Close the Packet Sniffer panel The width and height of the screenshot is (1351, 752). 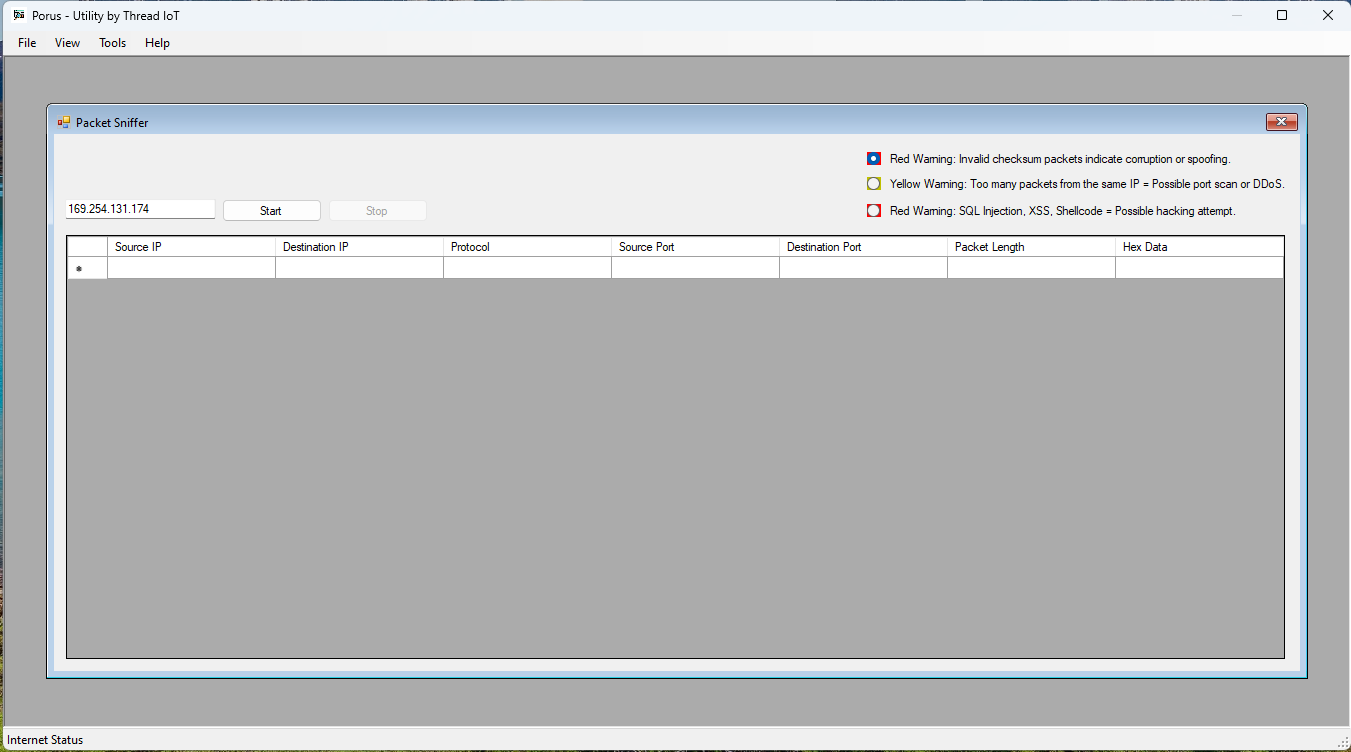point(1281,121)
